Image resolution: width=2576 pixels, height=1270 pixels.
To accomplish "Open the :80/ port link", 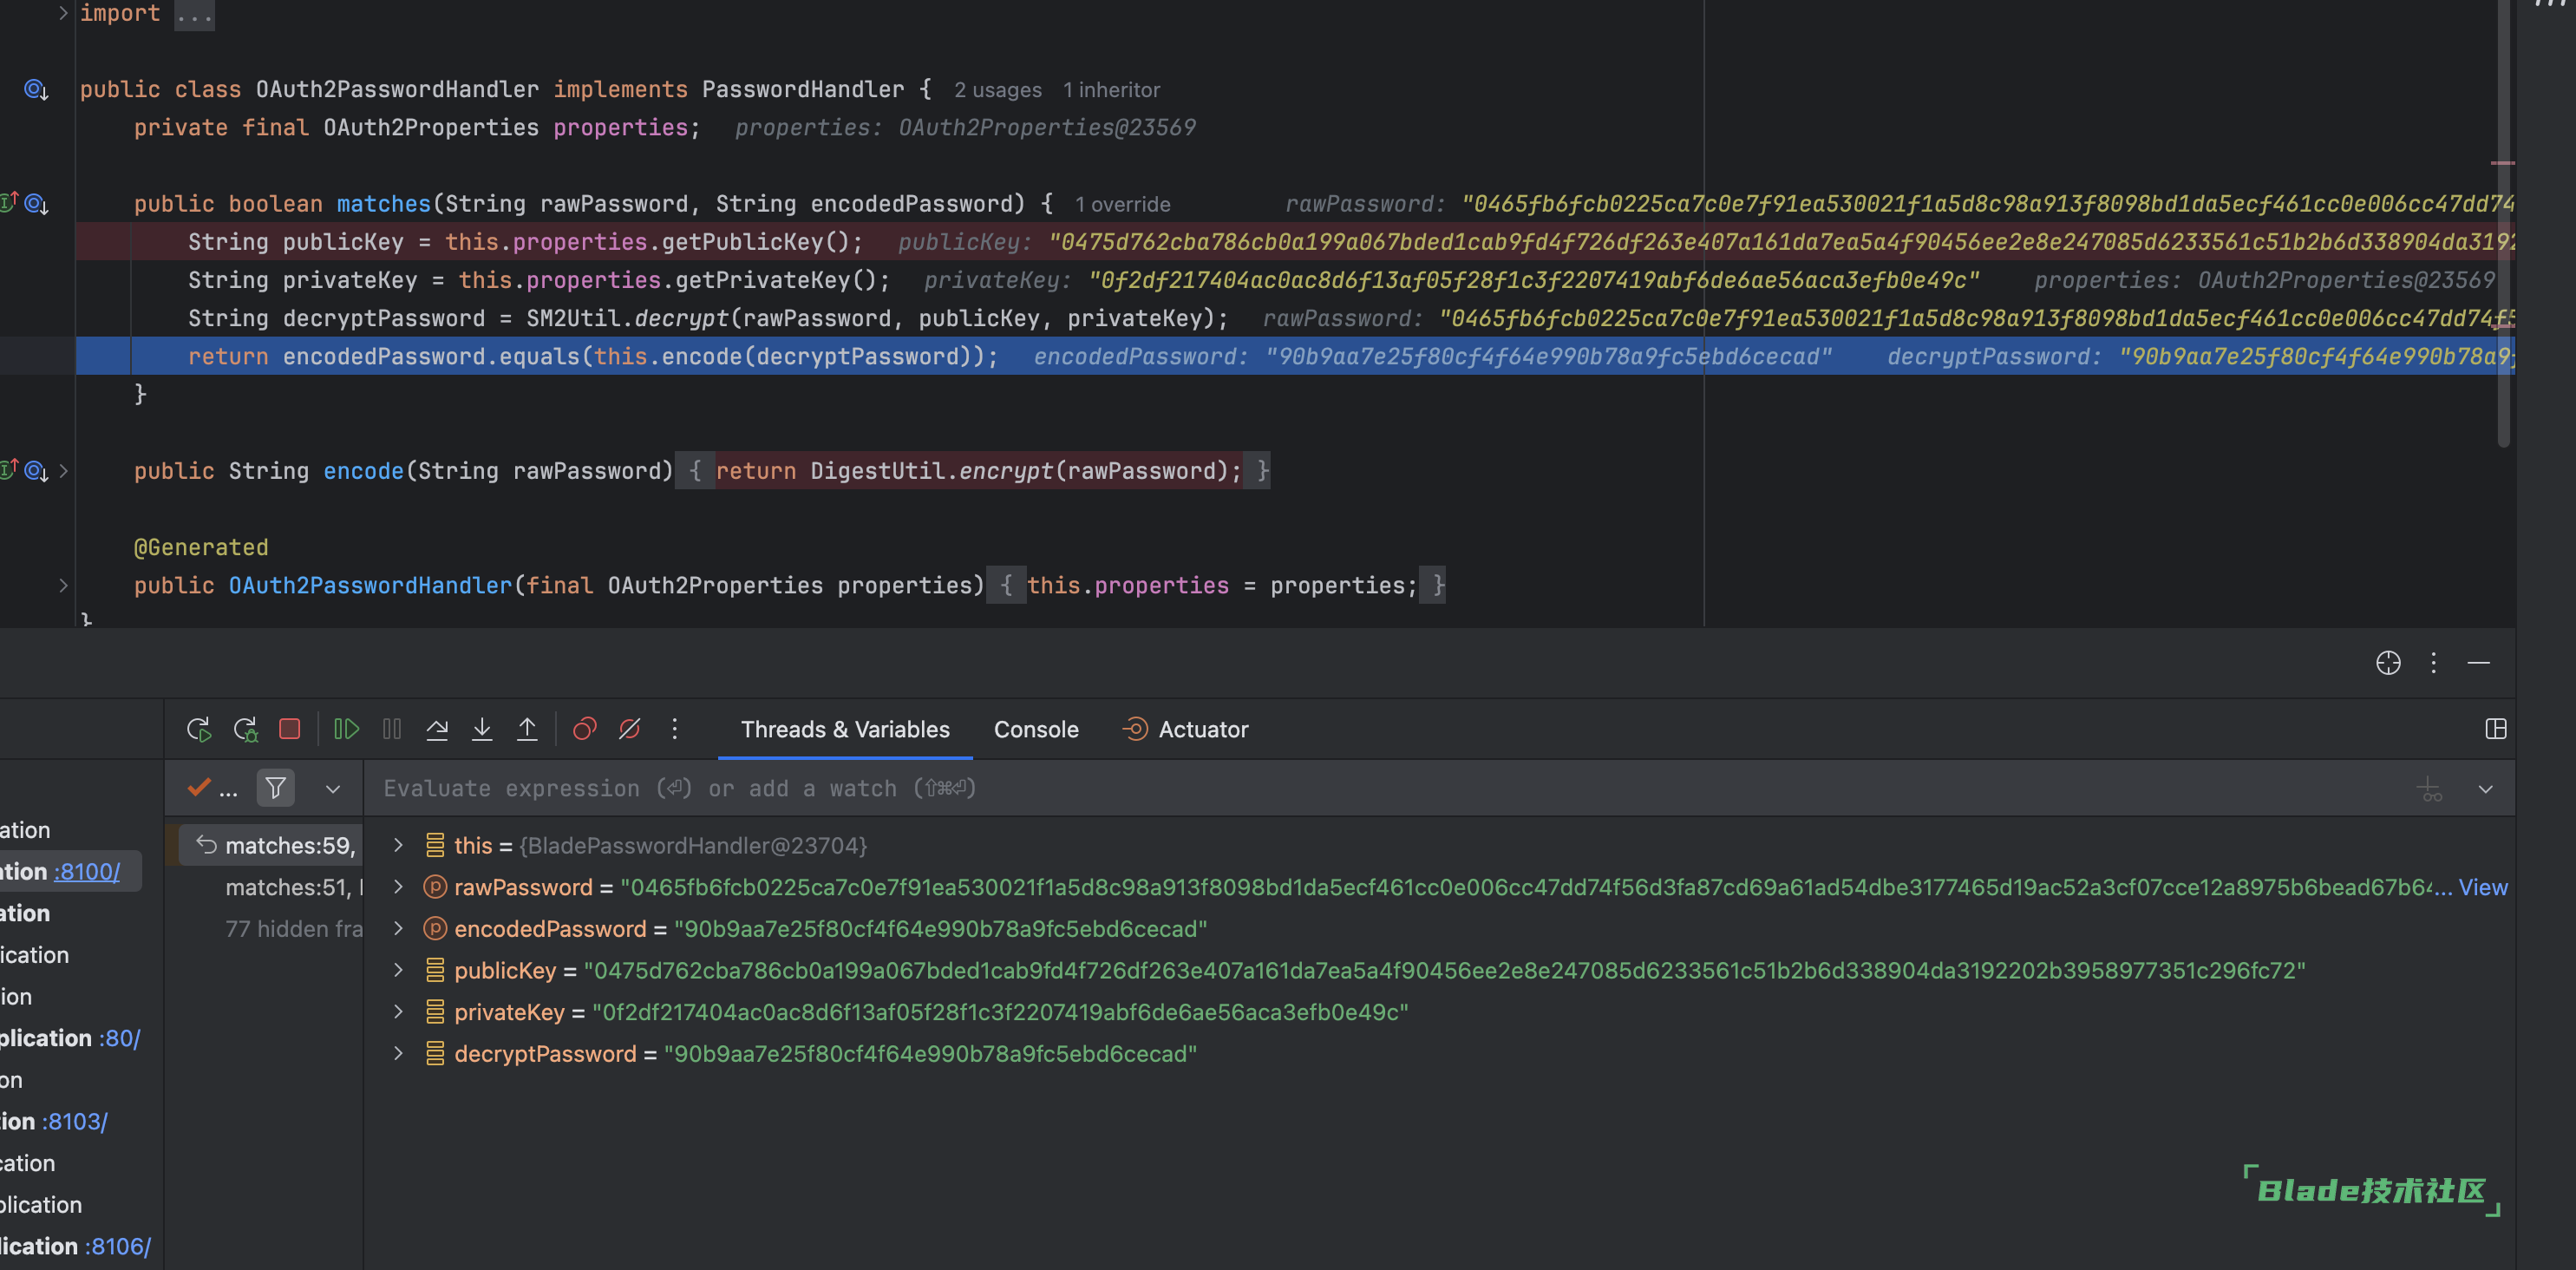I will (120, 1038).
